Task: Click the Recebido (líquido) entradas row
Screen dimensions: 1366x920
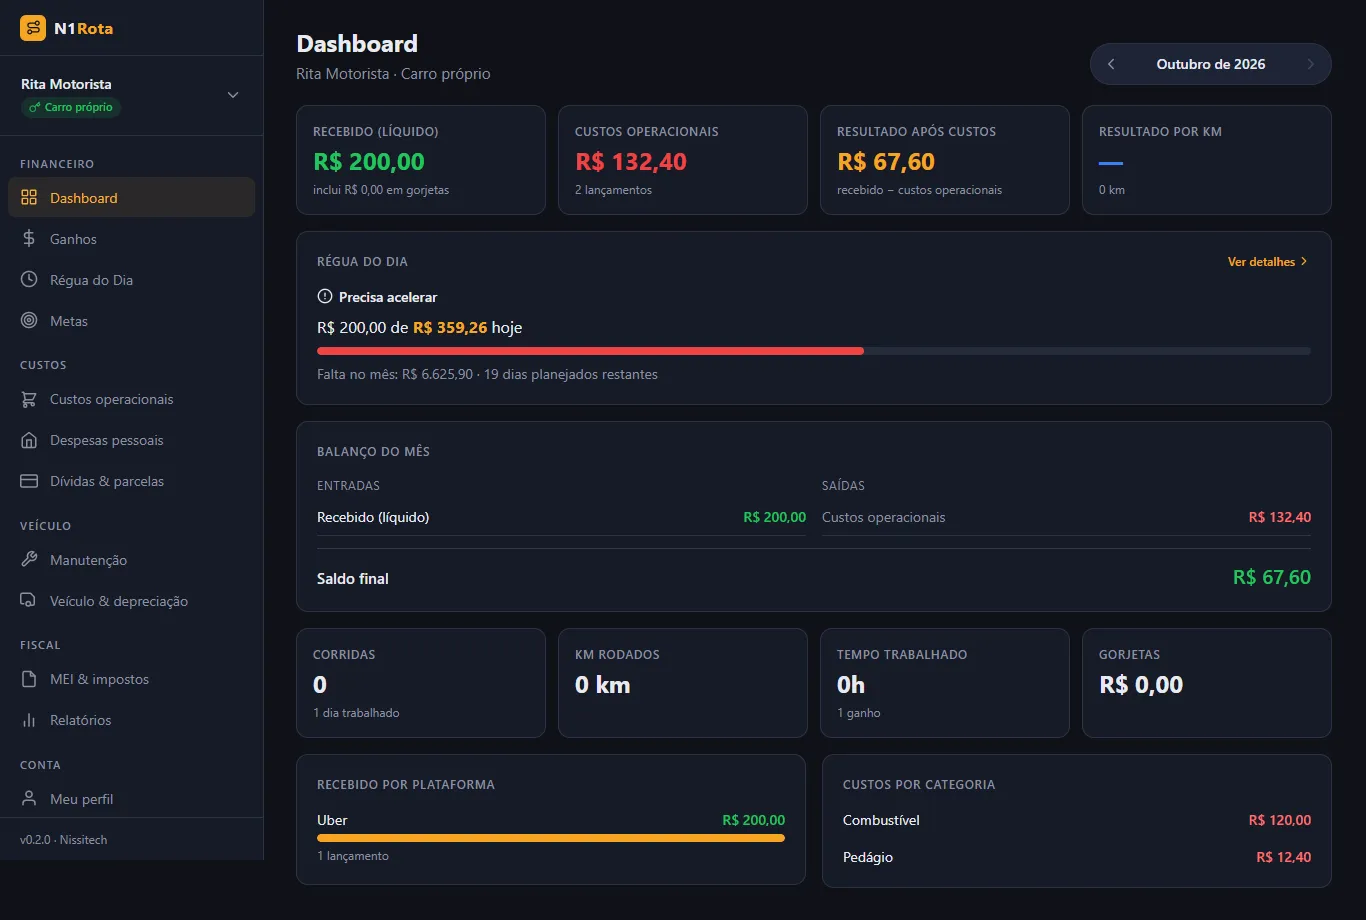Action: point(561,517)
